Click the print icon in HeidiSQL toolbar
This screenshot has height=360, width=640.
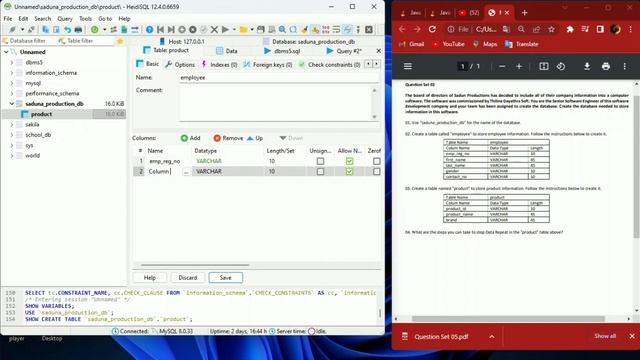click(78, 29)
